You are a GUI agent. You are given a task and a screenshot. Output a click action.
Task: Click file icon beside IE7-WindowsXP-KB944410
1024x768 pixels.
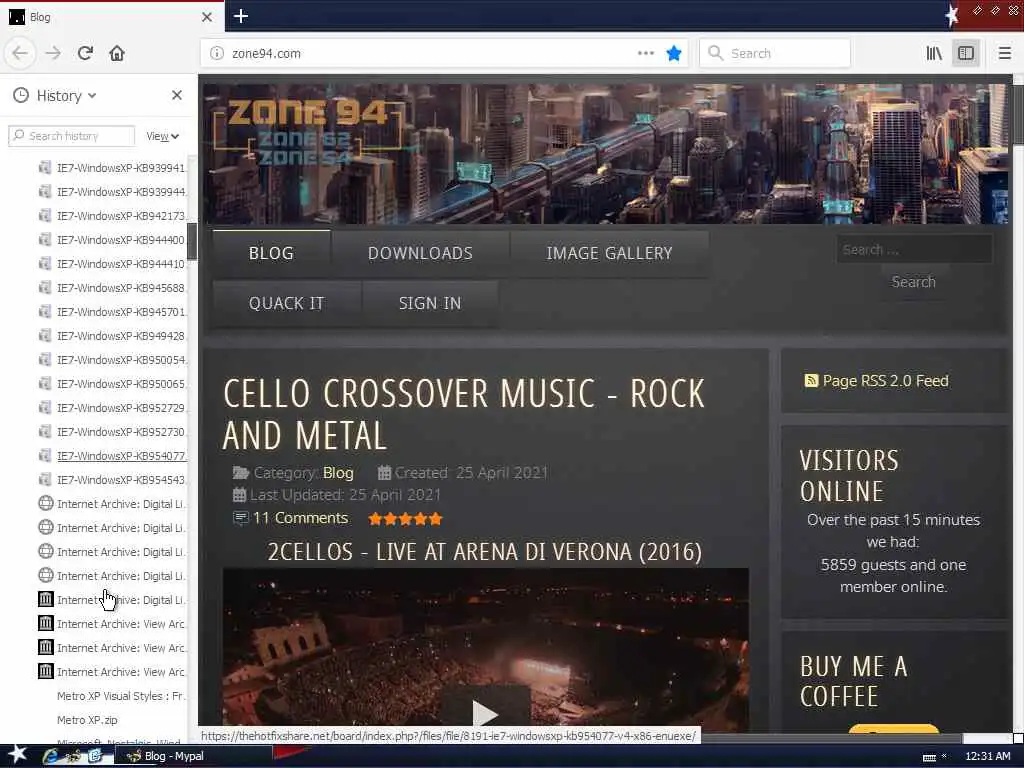point(45,264)
